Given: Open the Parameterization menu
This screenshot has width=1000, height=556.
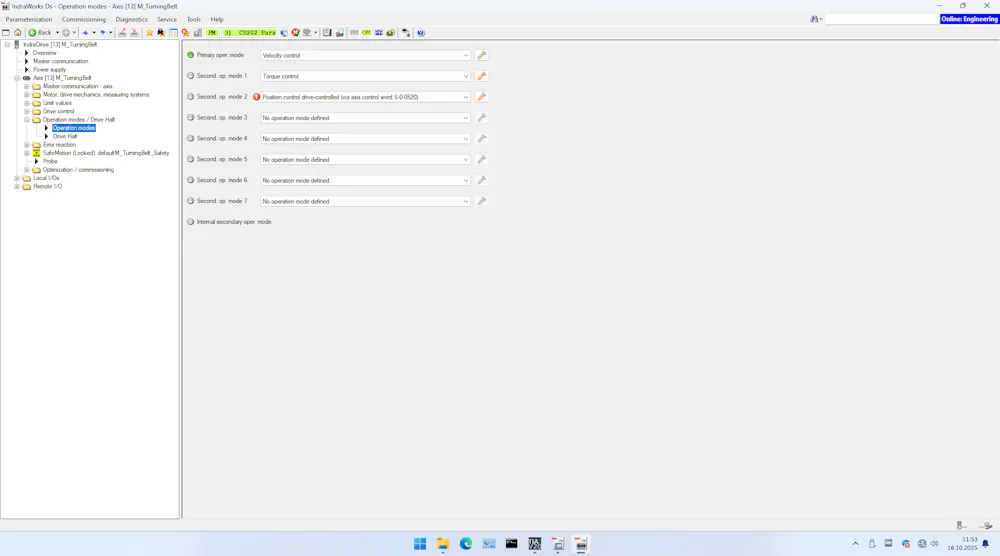Looking at the screenshot, I should (x=29, y=19).
